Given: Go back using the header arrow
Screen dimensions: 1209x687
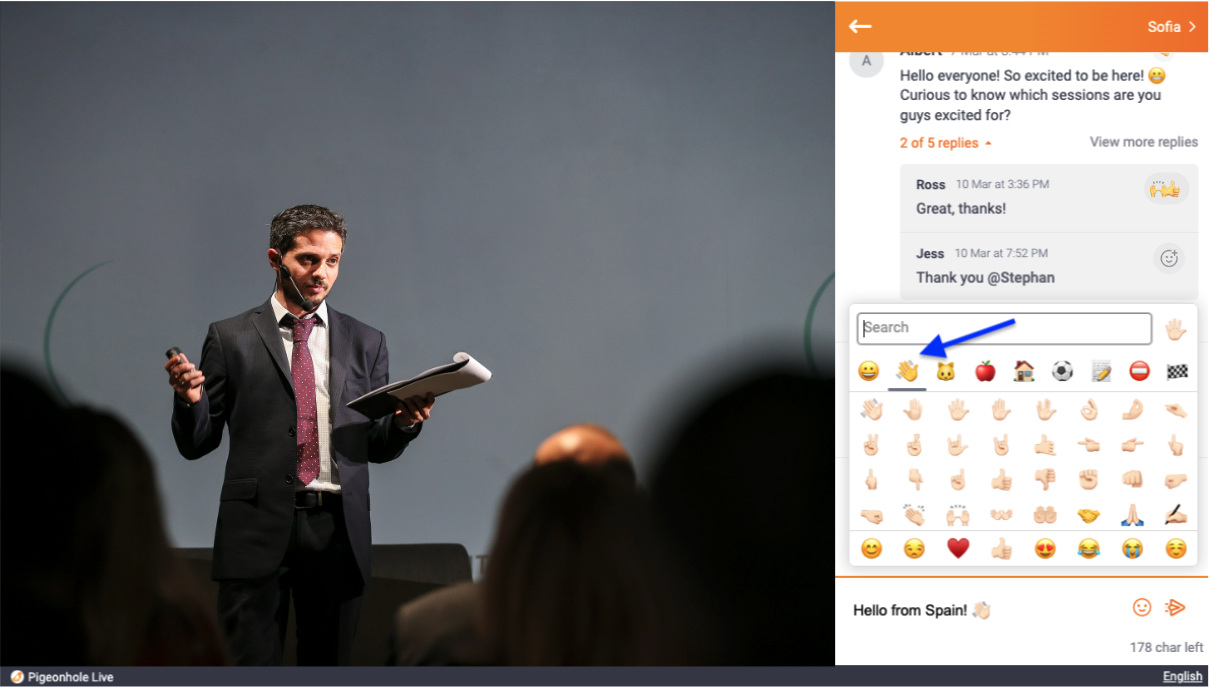Looking at the screenshot, I should pyautogui.click(x=860, y=27).
